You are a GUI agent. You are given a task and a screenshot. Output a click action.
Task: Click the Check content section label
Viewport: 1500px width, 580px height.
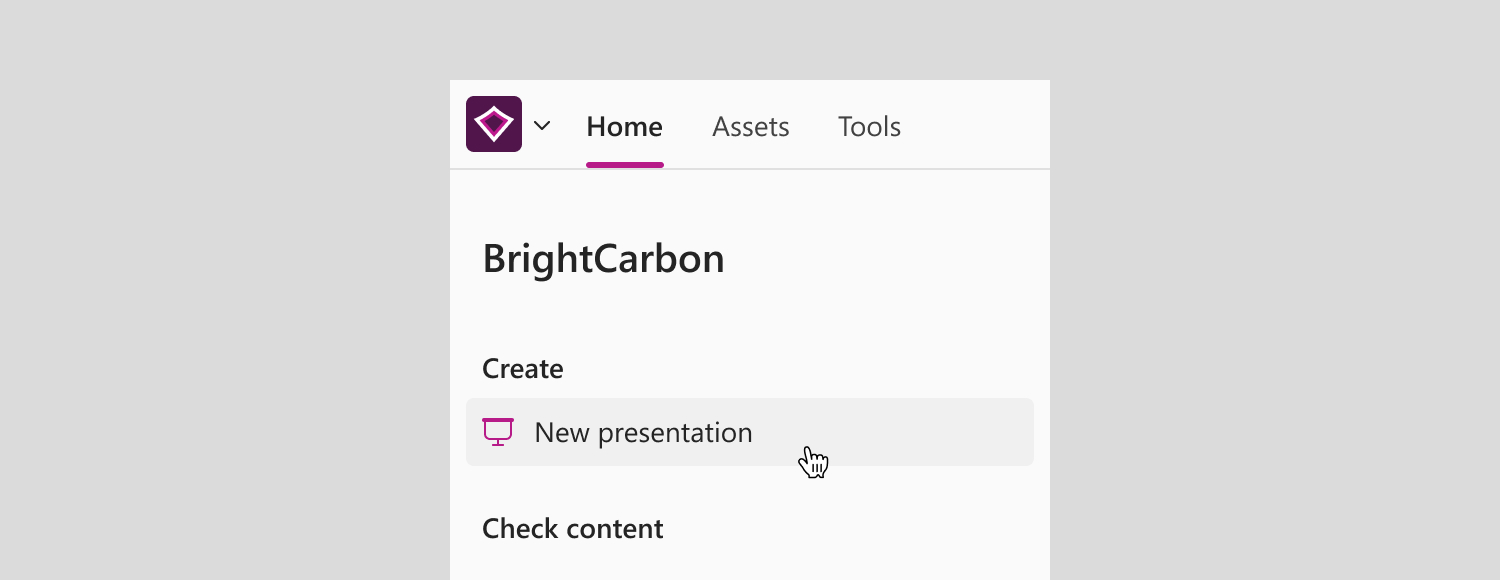[573, 528]
